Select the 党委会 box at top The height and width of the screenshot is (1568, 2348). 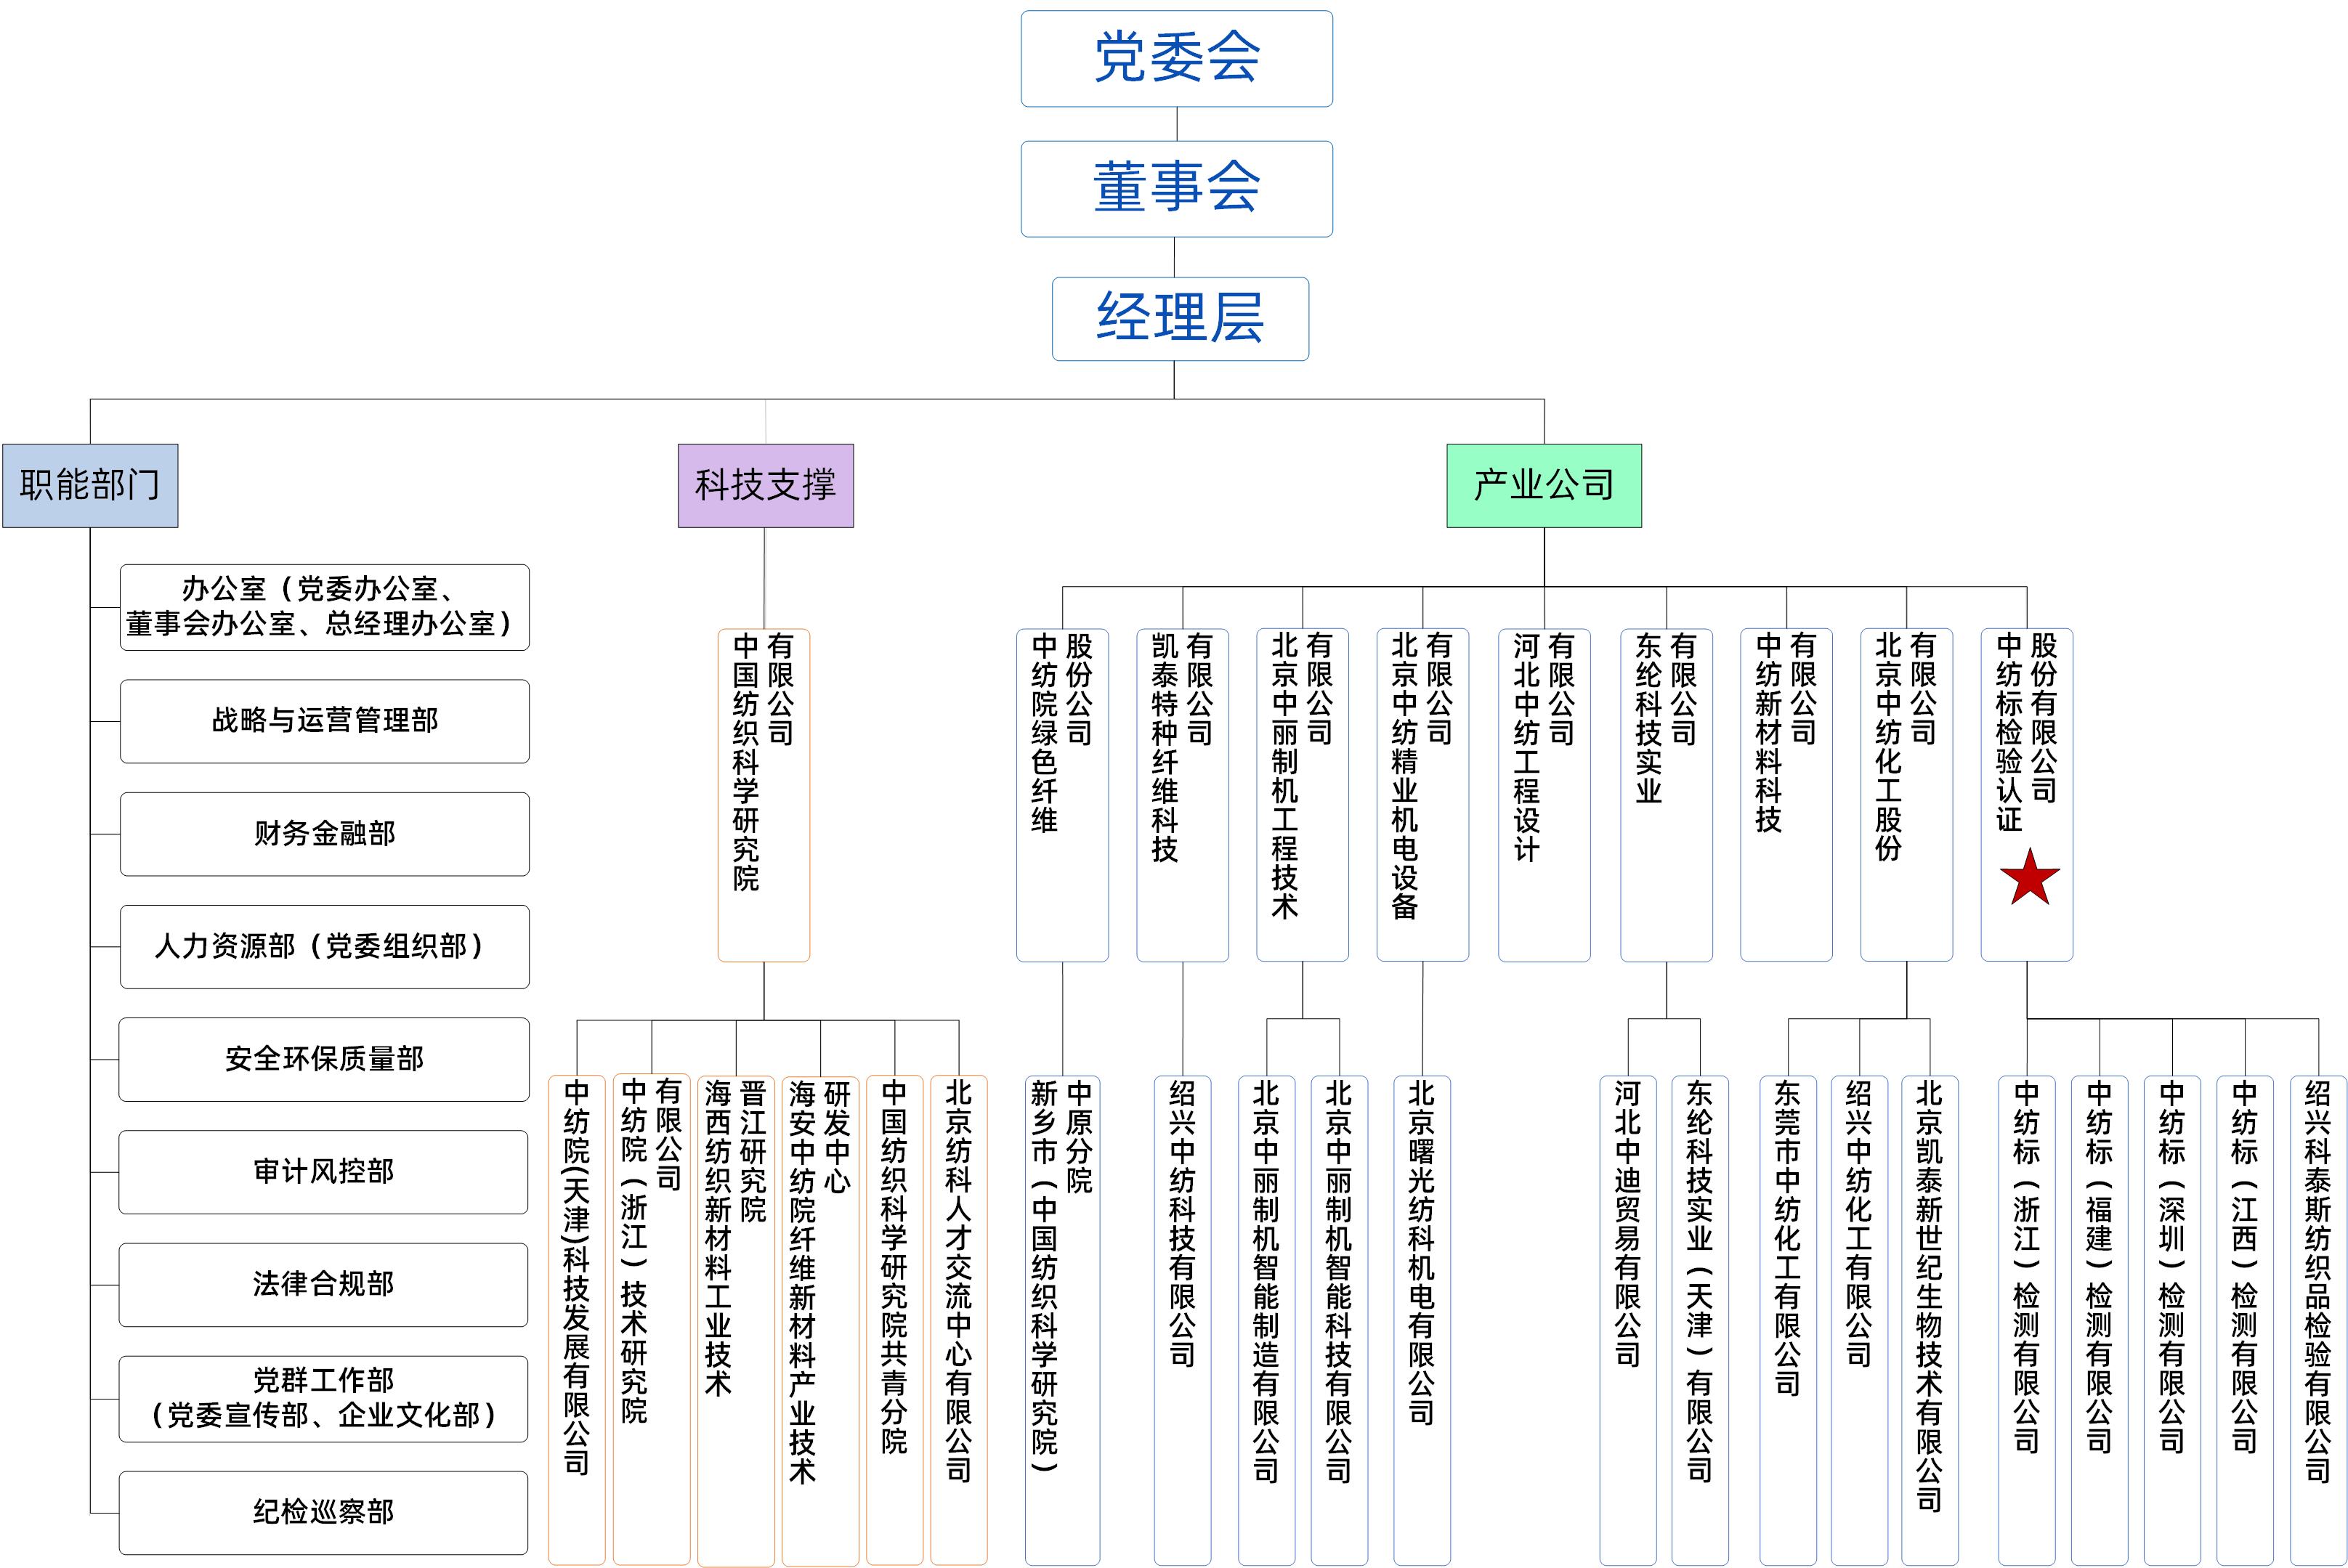click(1176, 58)
